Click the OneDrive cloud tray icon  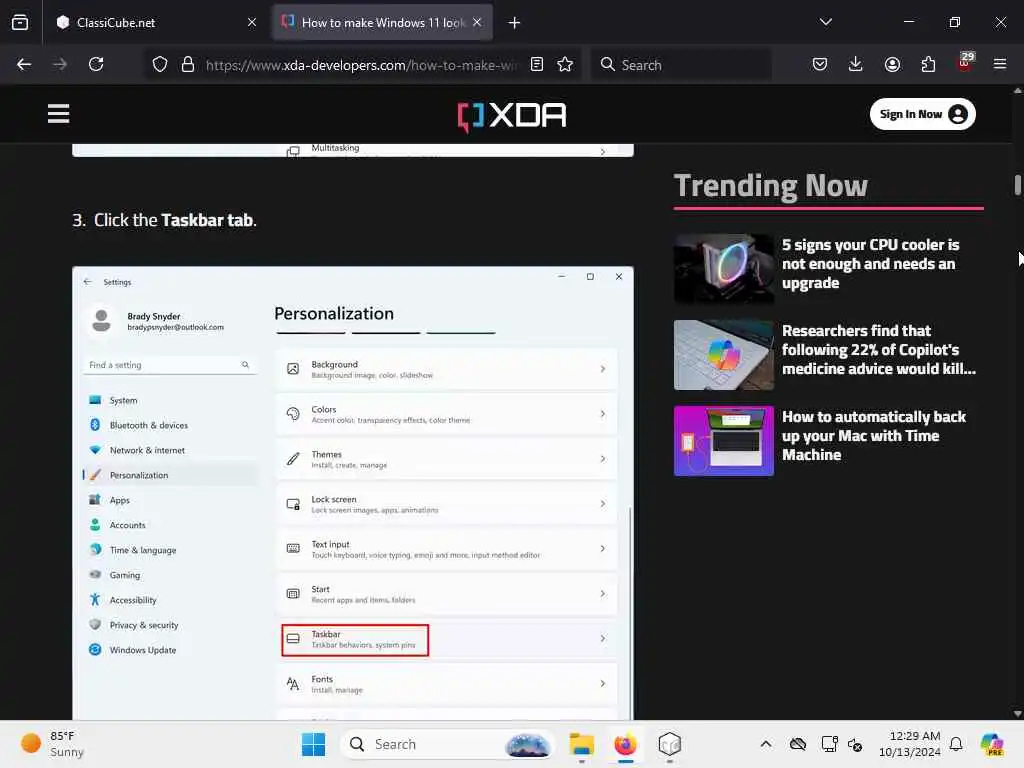[797, 744]
